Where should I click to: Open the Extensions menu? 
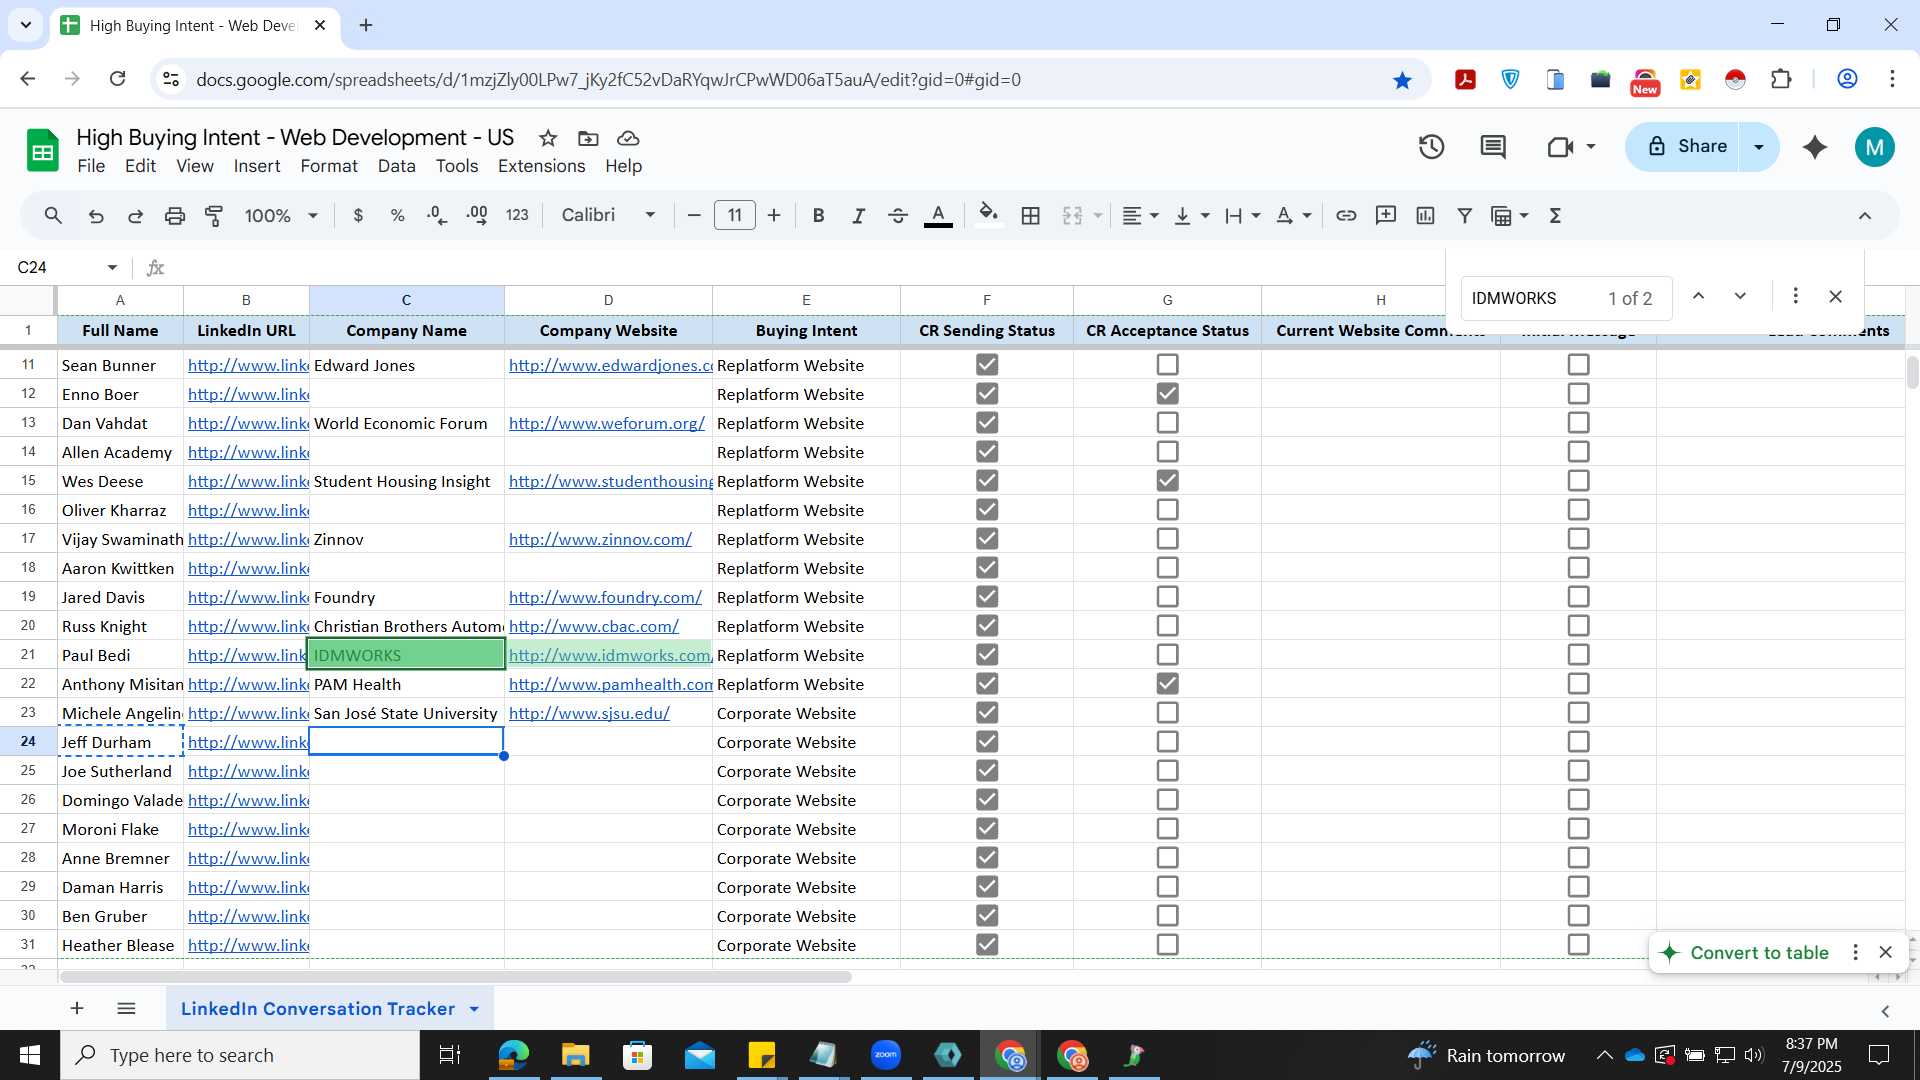541,166
